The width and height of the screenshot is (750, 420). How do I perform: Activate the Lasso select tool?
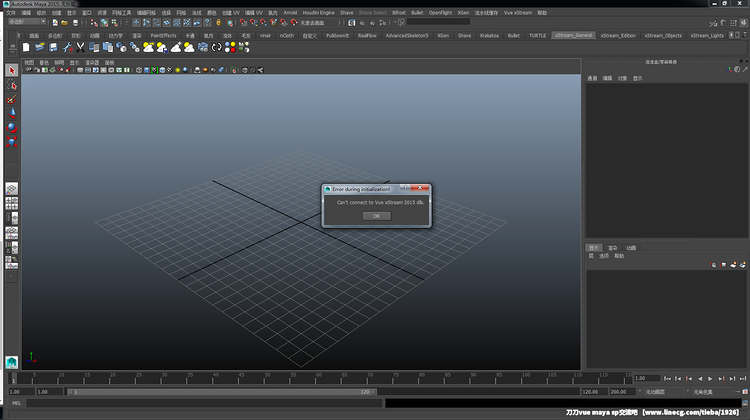coord(11,85)
